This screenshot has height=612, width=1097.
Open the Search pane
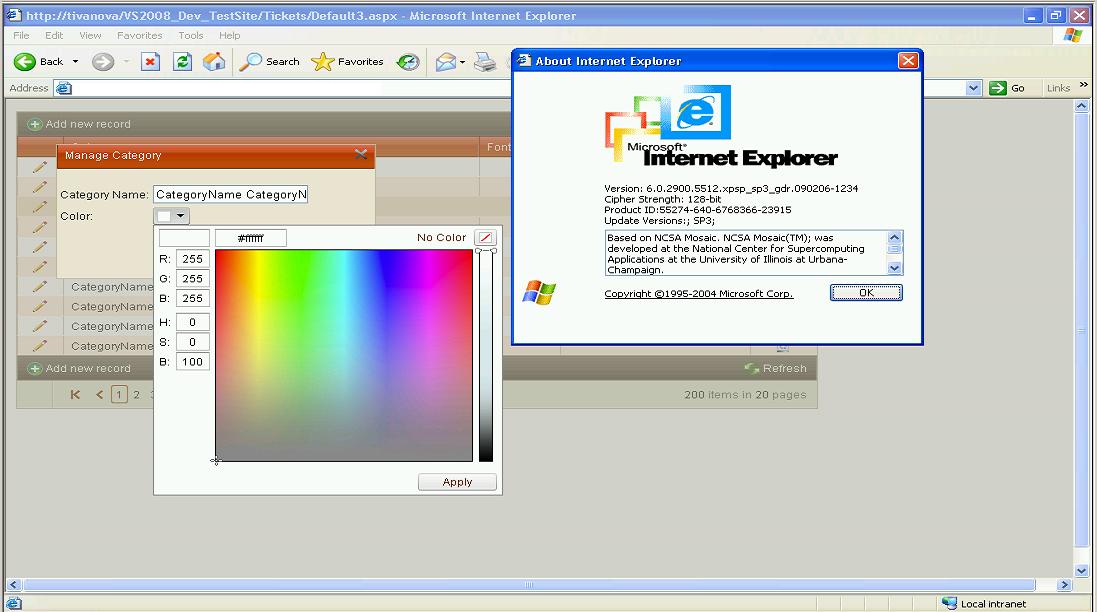269,62
